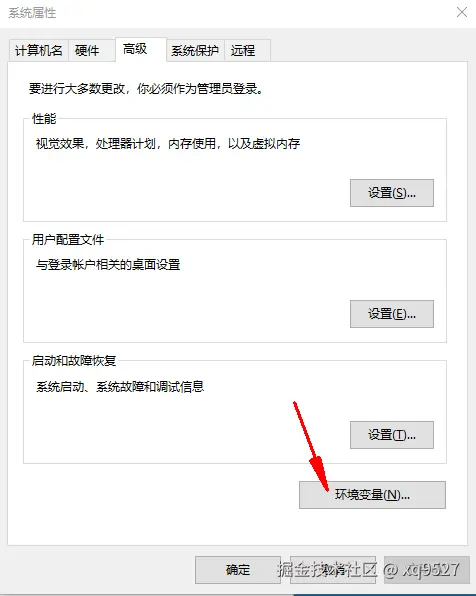Click 设置(E)... for user profiles

click(x=392, y=314)
